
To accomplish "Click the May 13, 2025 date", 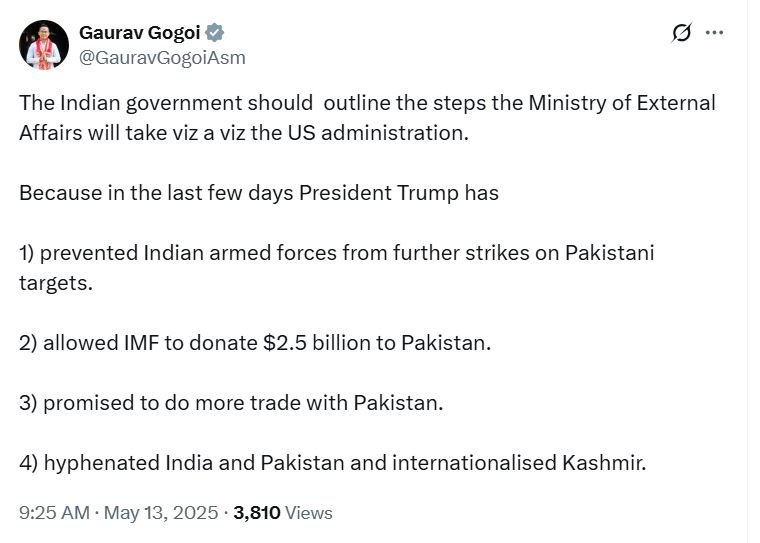I will click(x=161, y=512).
